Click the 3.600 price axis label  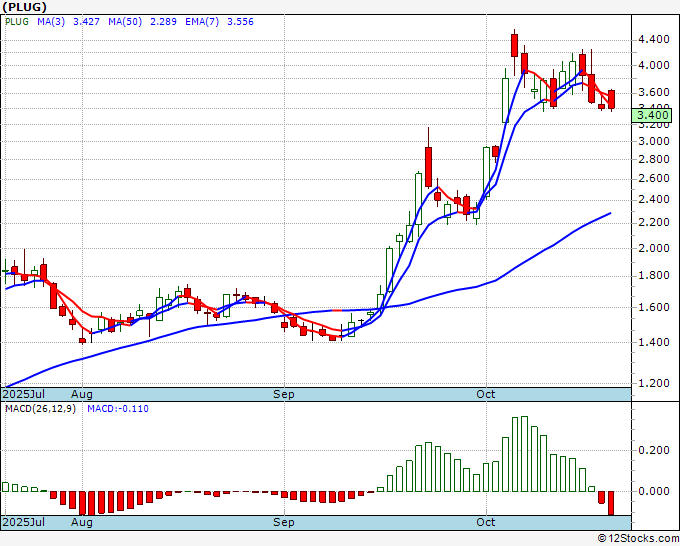(654, 92)
